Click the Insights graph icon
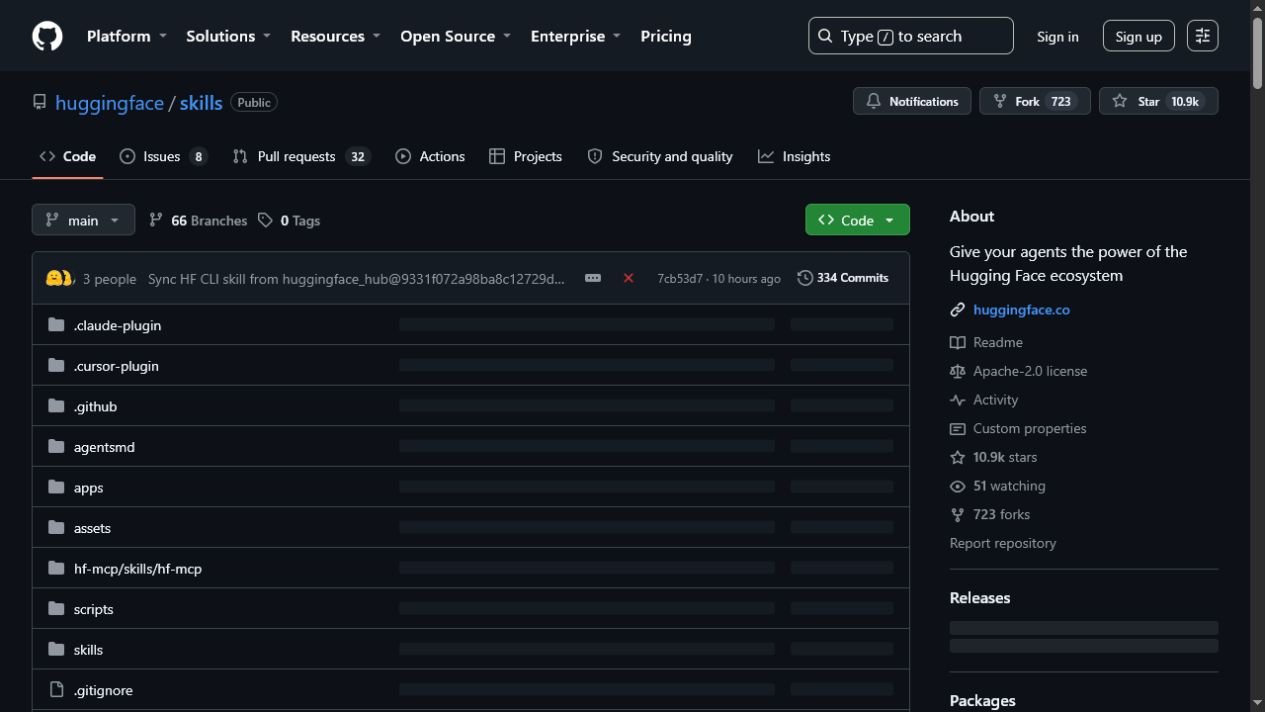The width and height of the screenshot is (1265, 712). click(x=766, y=156)
